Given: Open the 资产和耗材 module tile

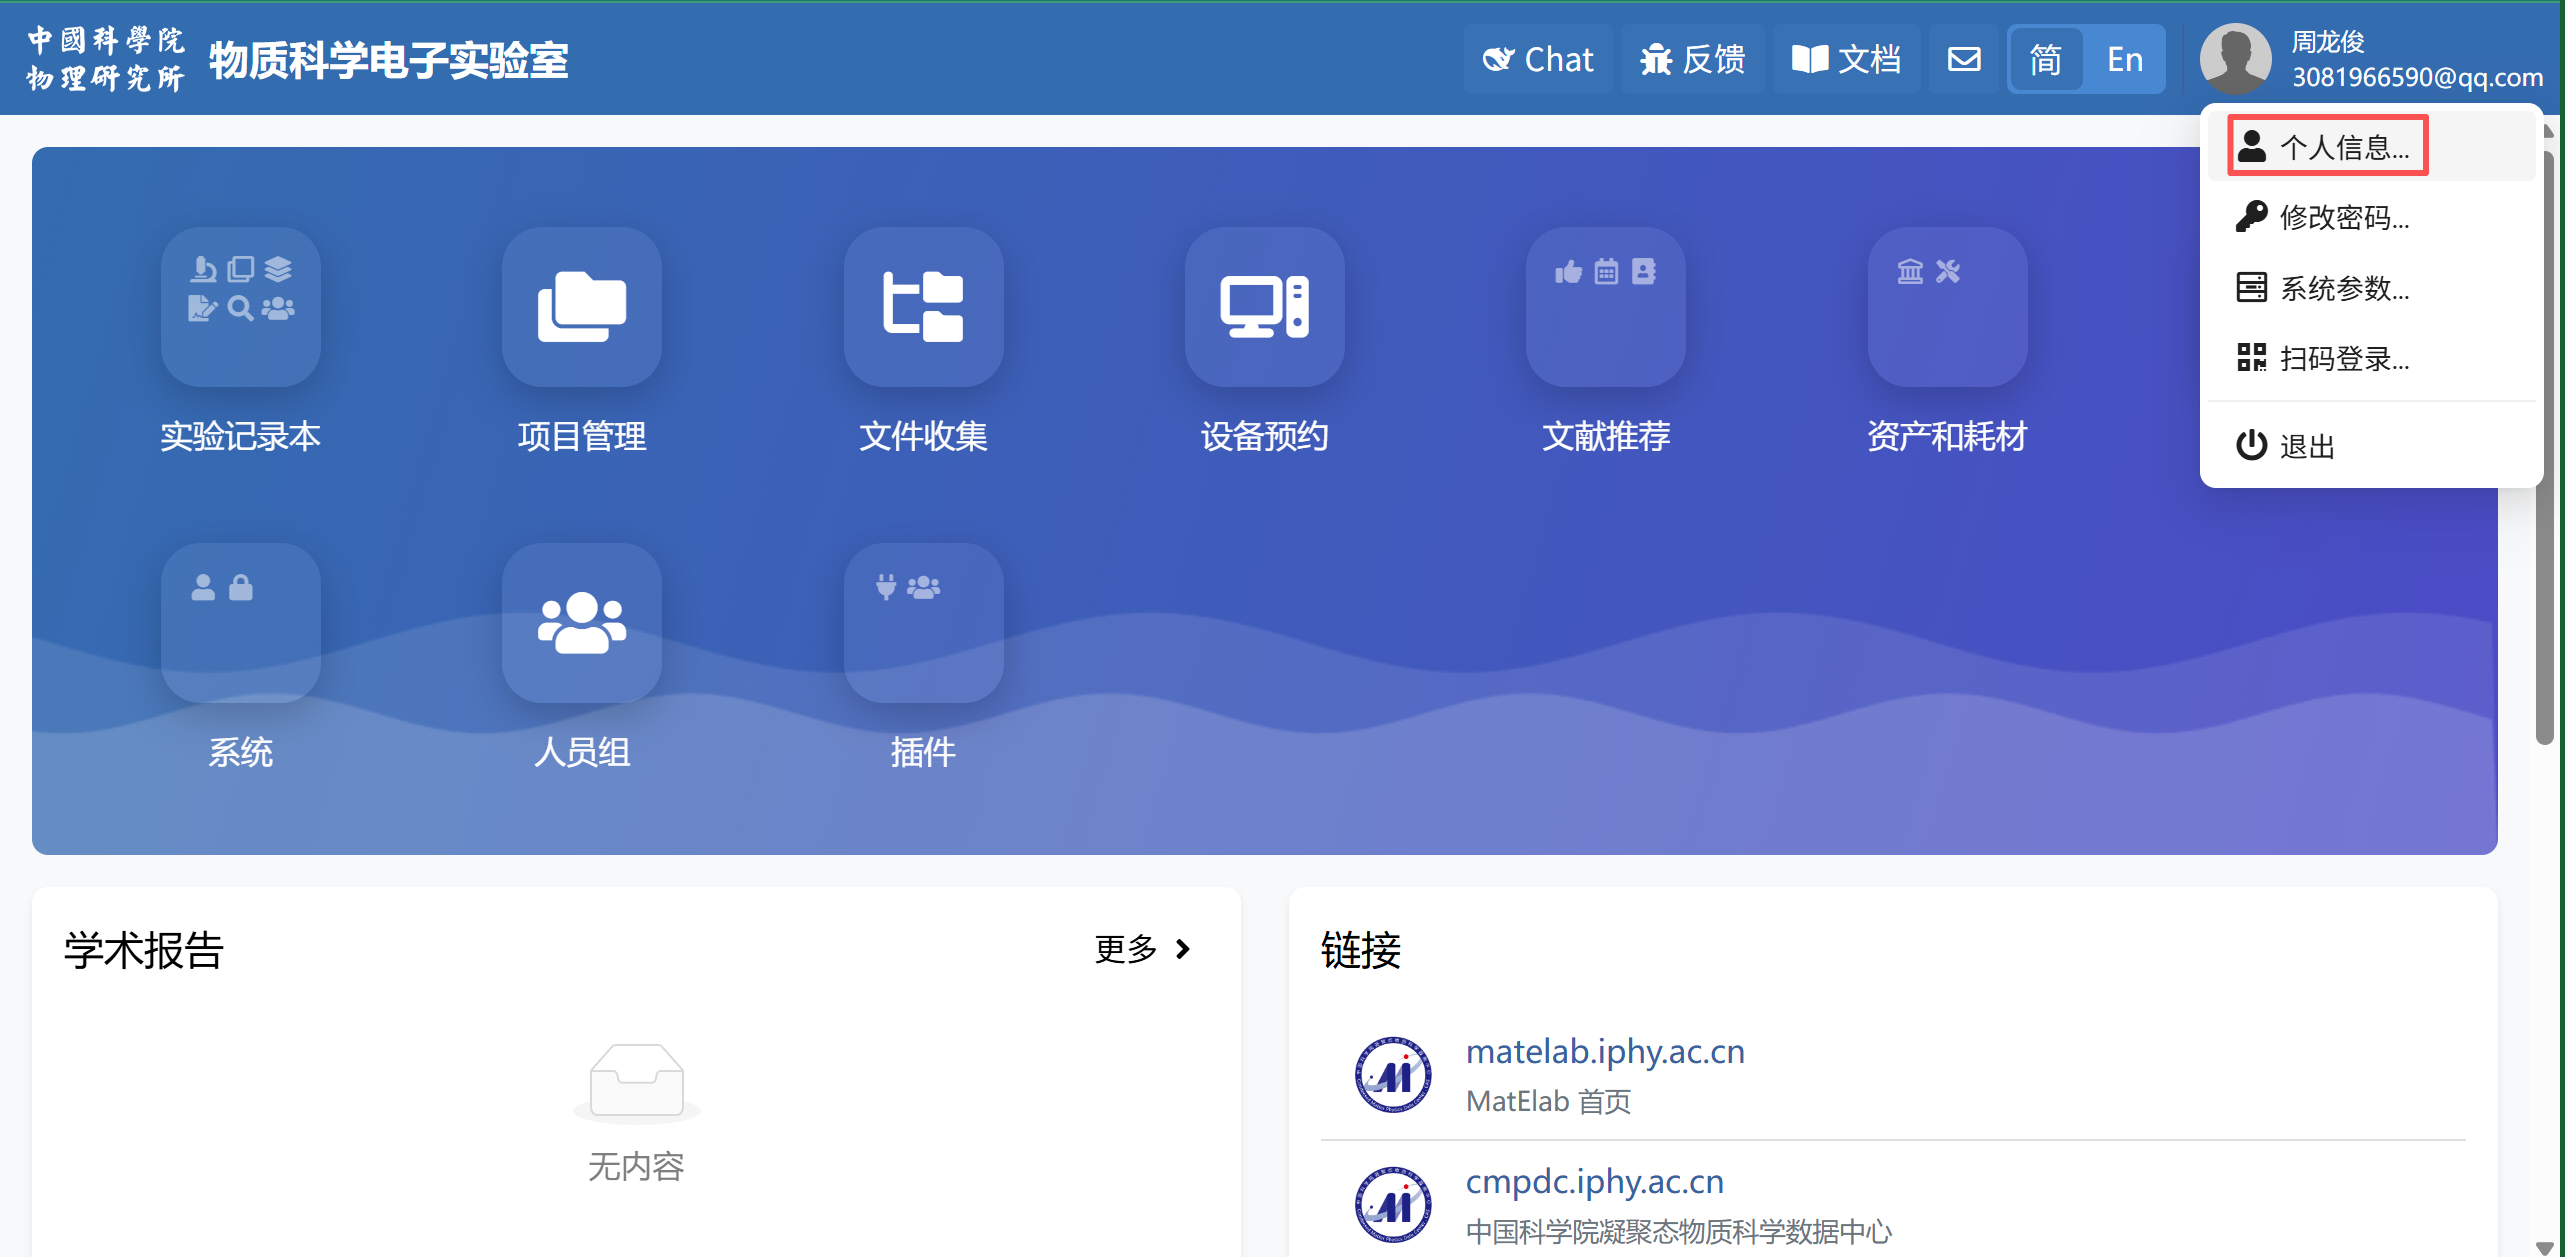Looking at the screenshot, I should pyautogui.click(x=1946, y=307).
